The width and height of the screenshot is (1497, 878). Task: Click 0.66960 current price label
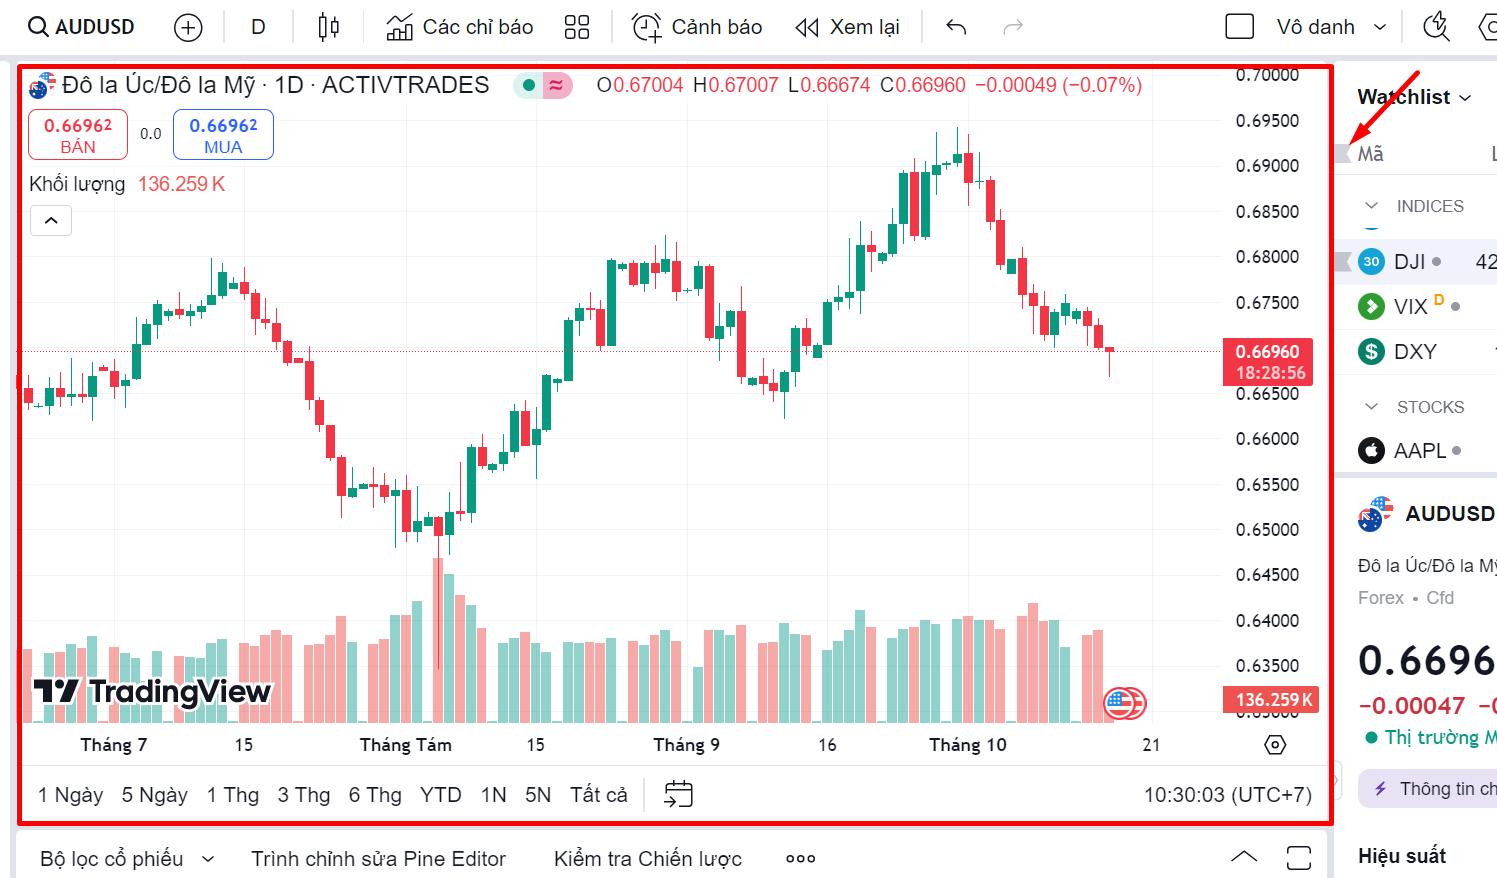[x=1268, y=362]
